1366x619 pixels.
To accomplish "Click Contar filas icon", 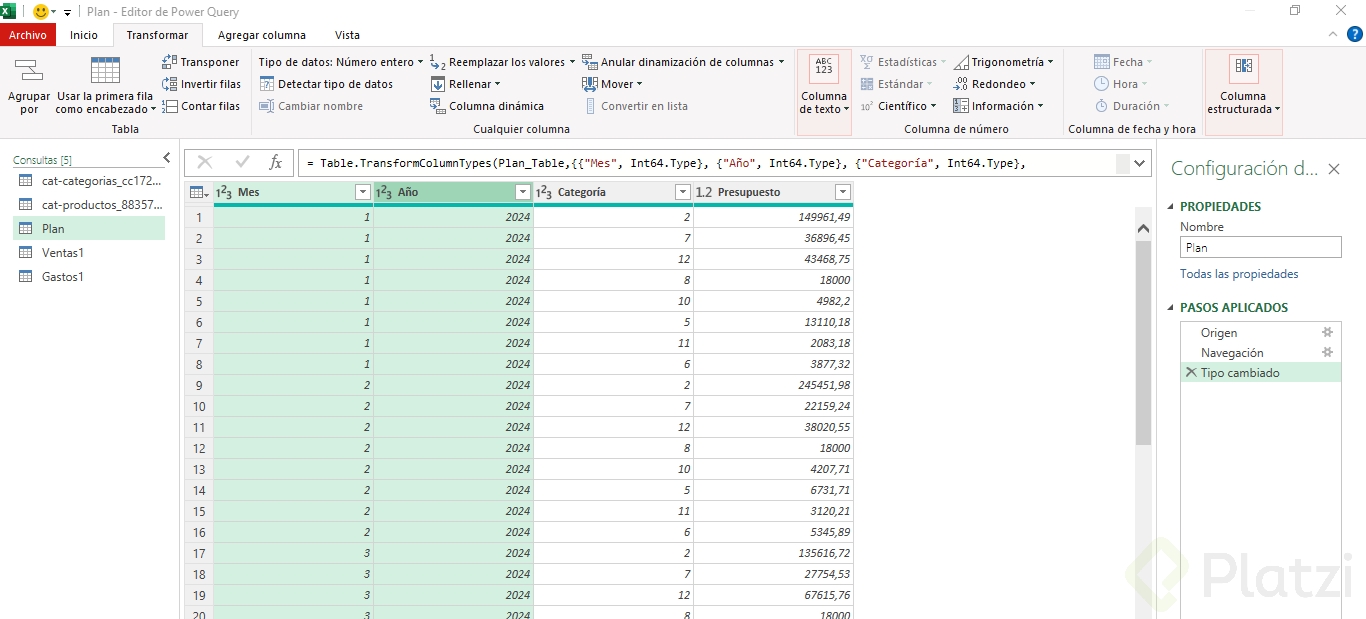I will (170, 106).
